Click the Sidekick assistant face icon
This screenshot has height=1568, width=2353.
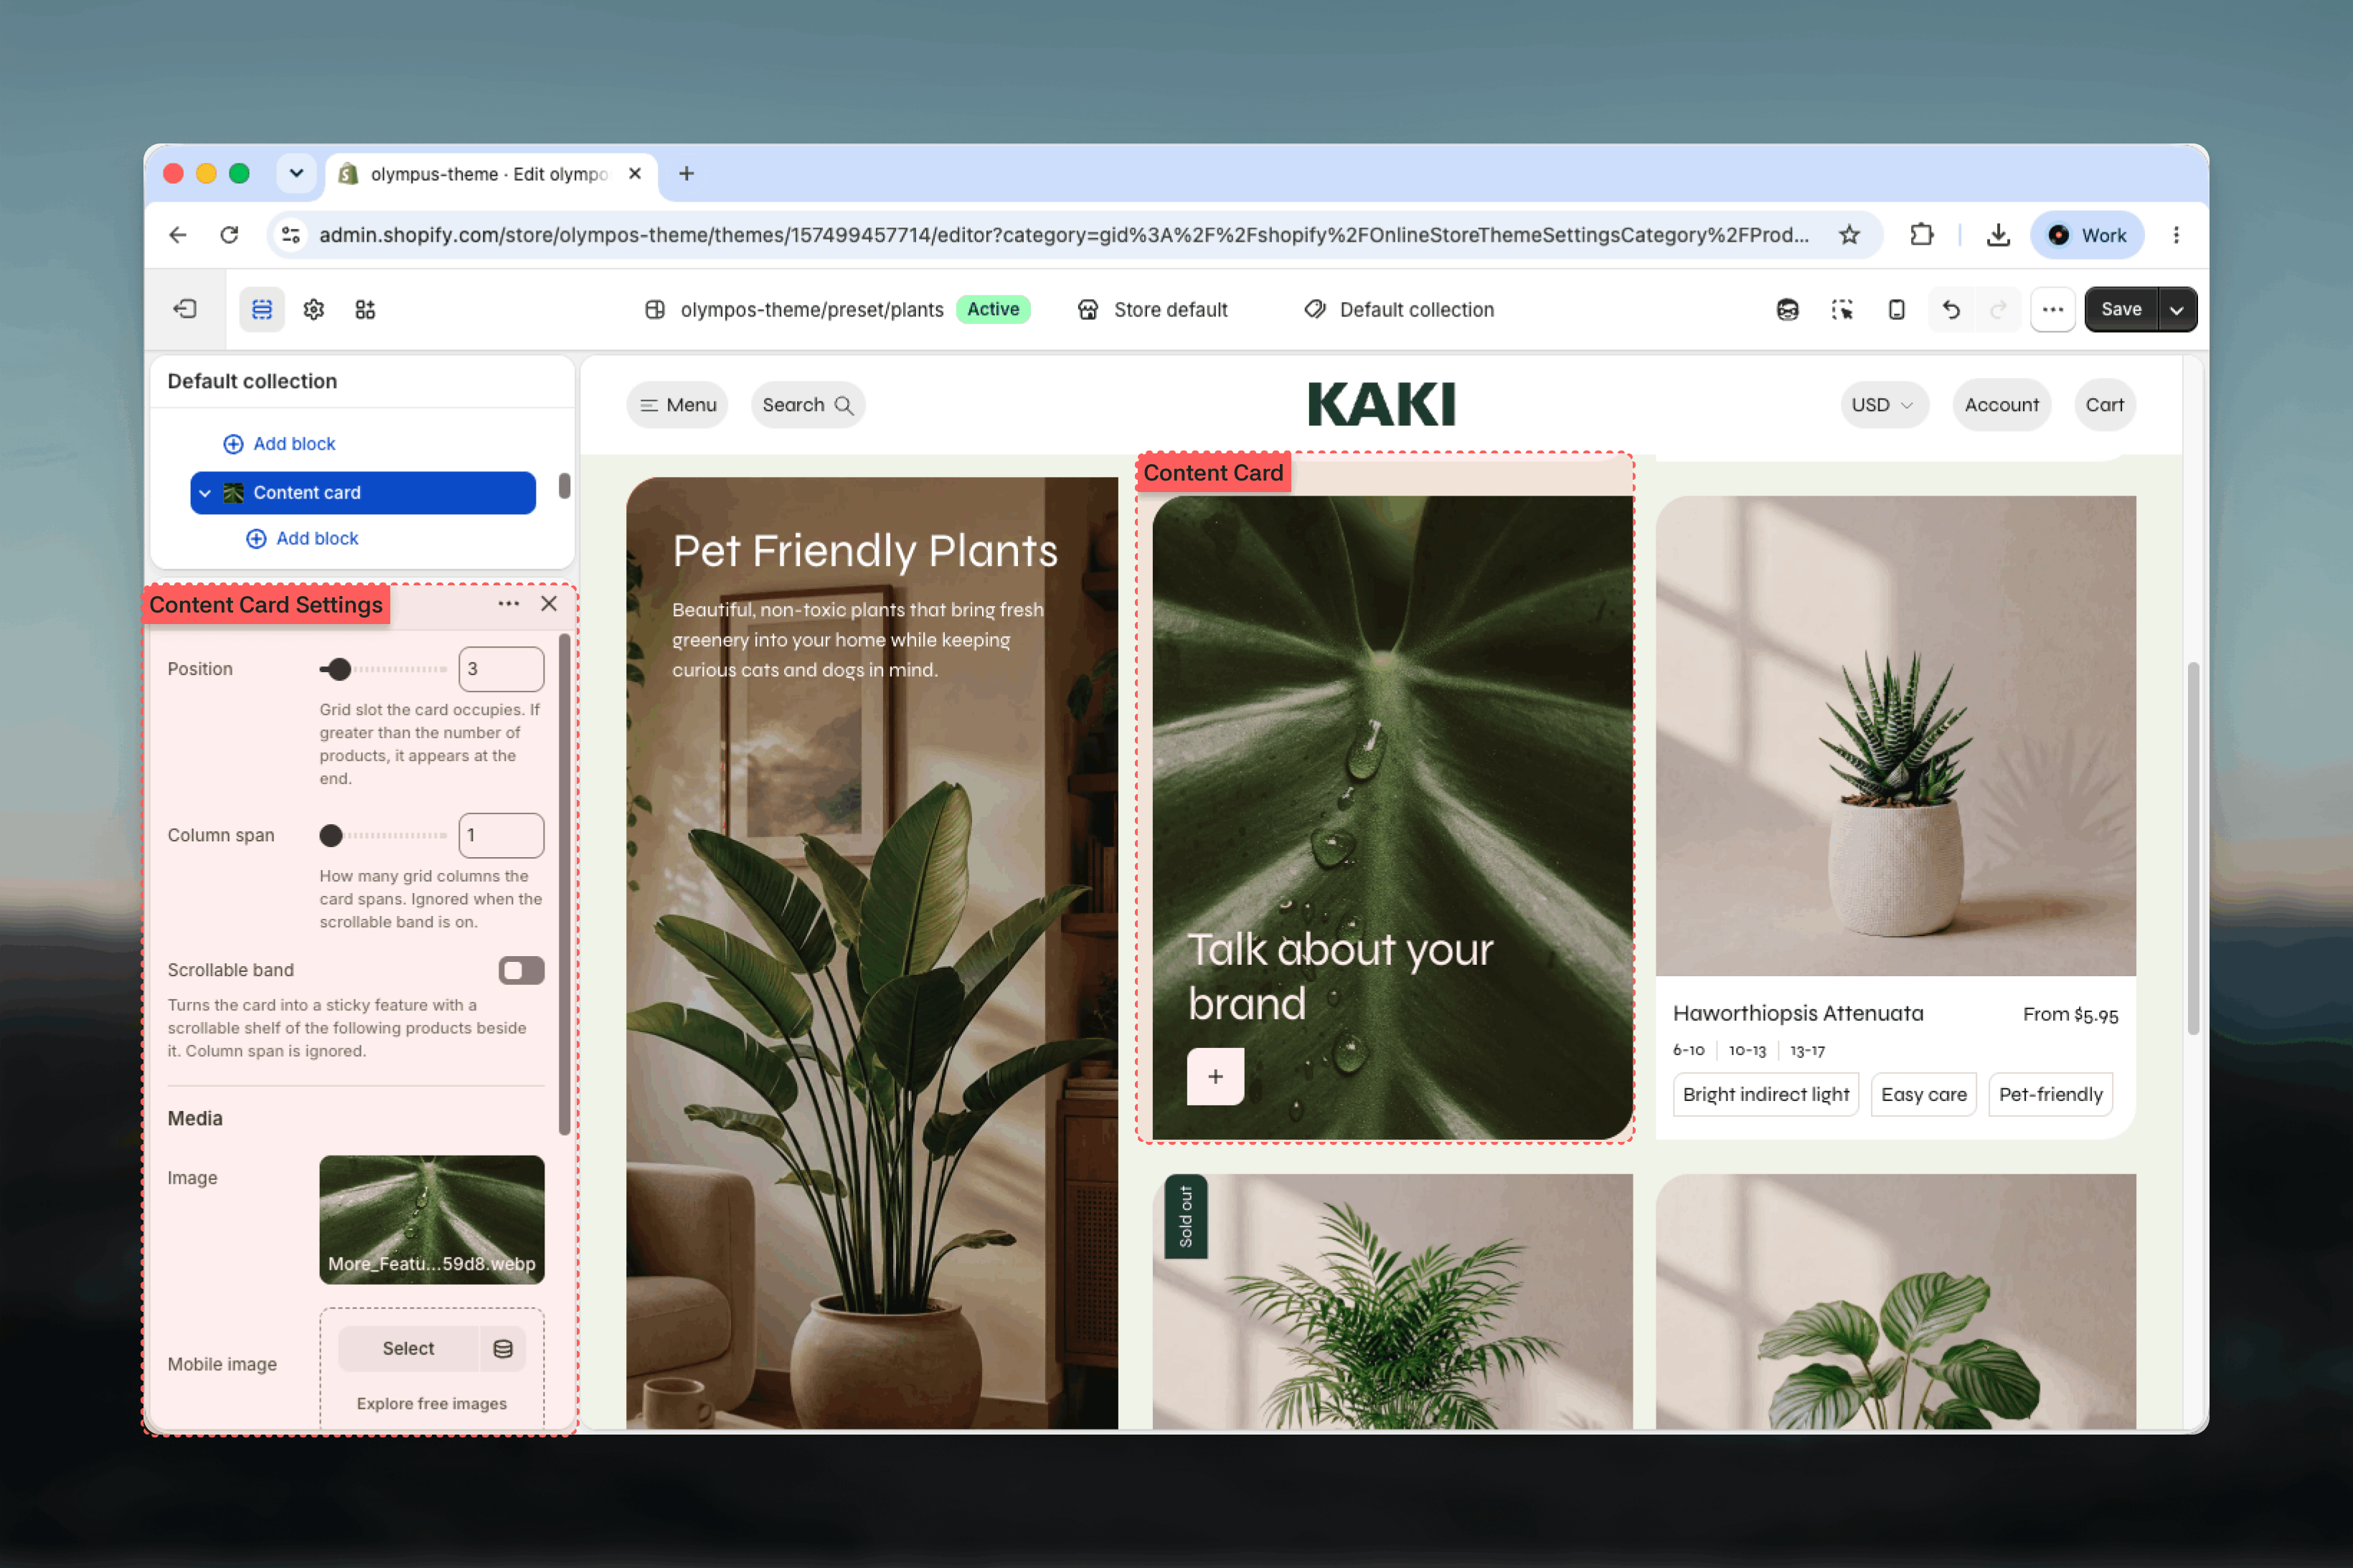point(1788,309)
